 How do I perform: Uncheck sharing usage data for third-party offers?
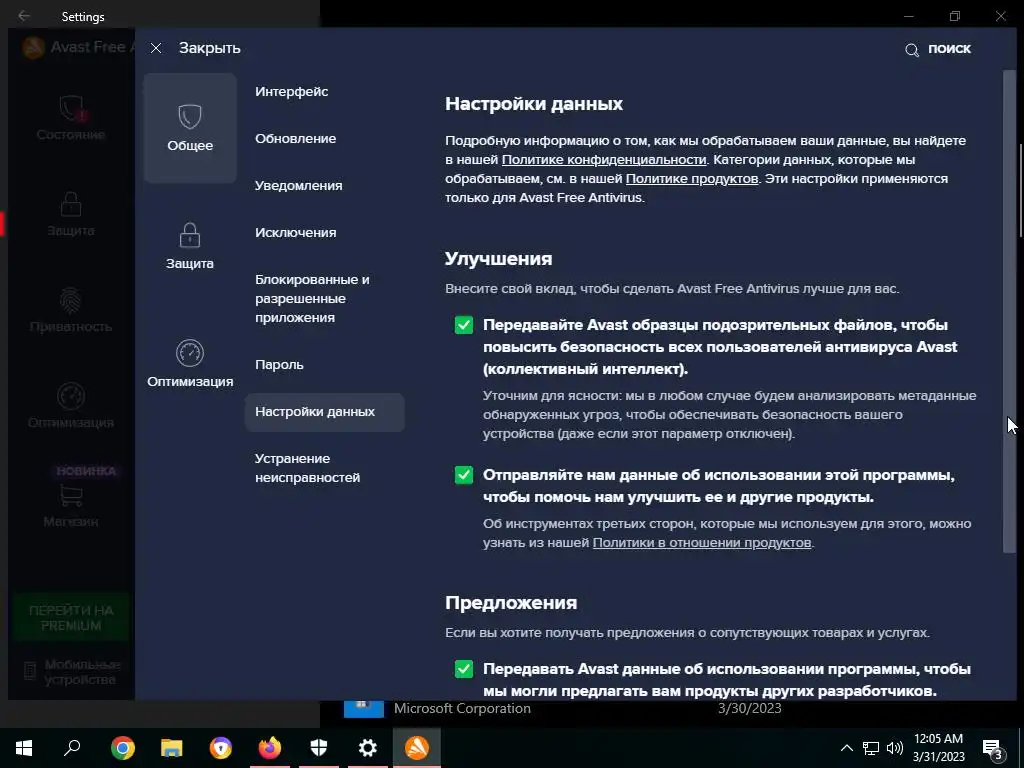pyautogui.click(x=464, y=669)
